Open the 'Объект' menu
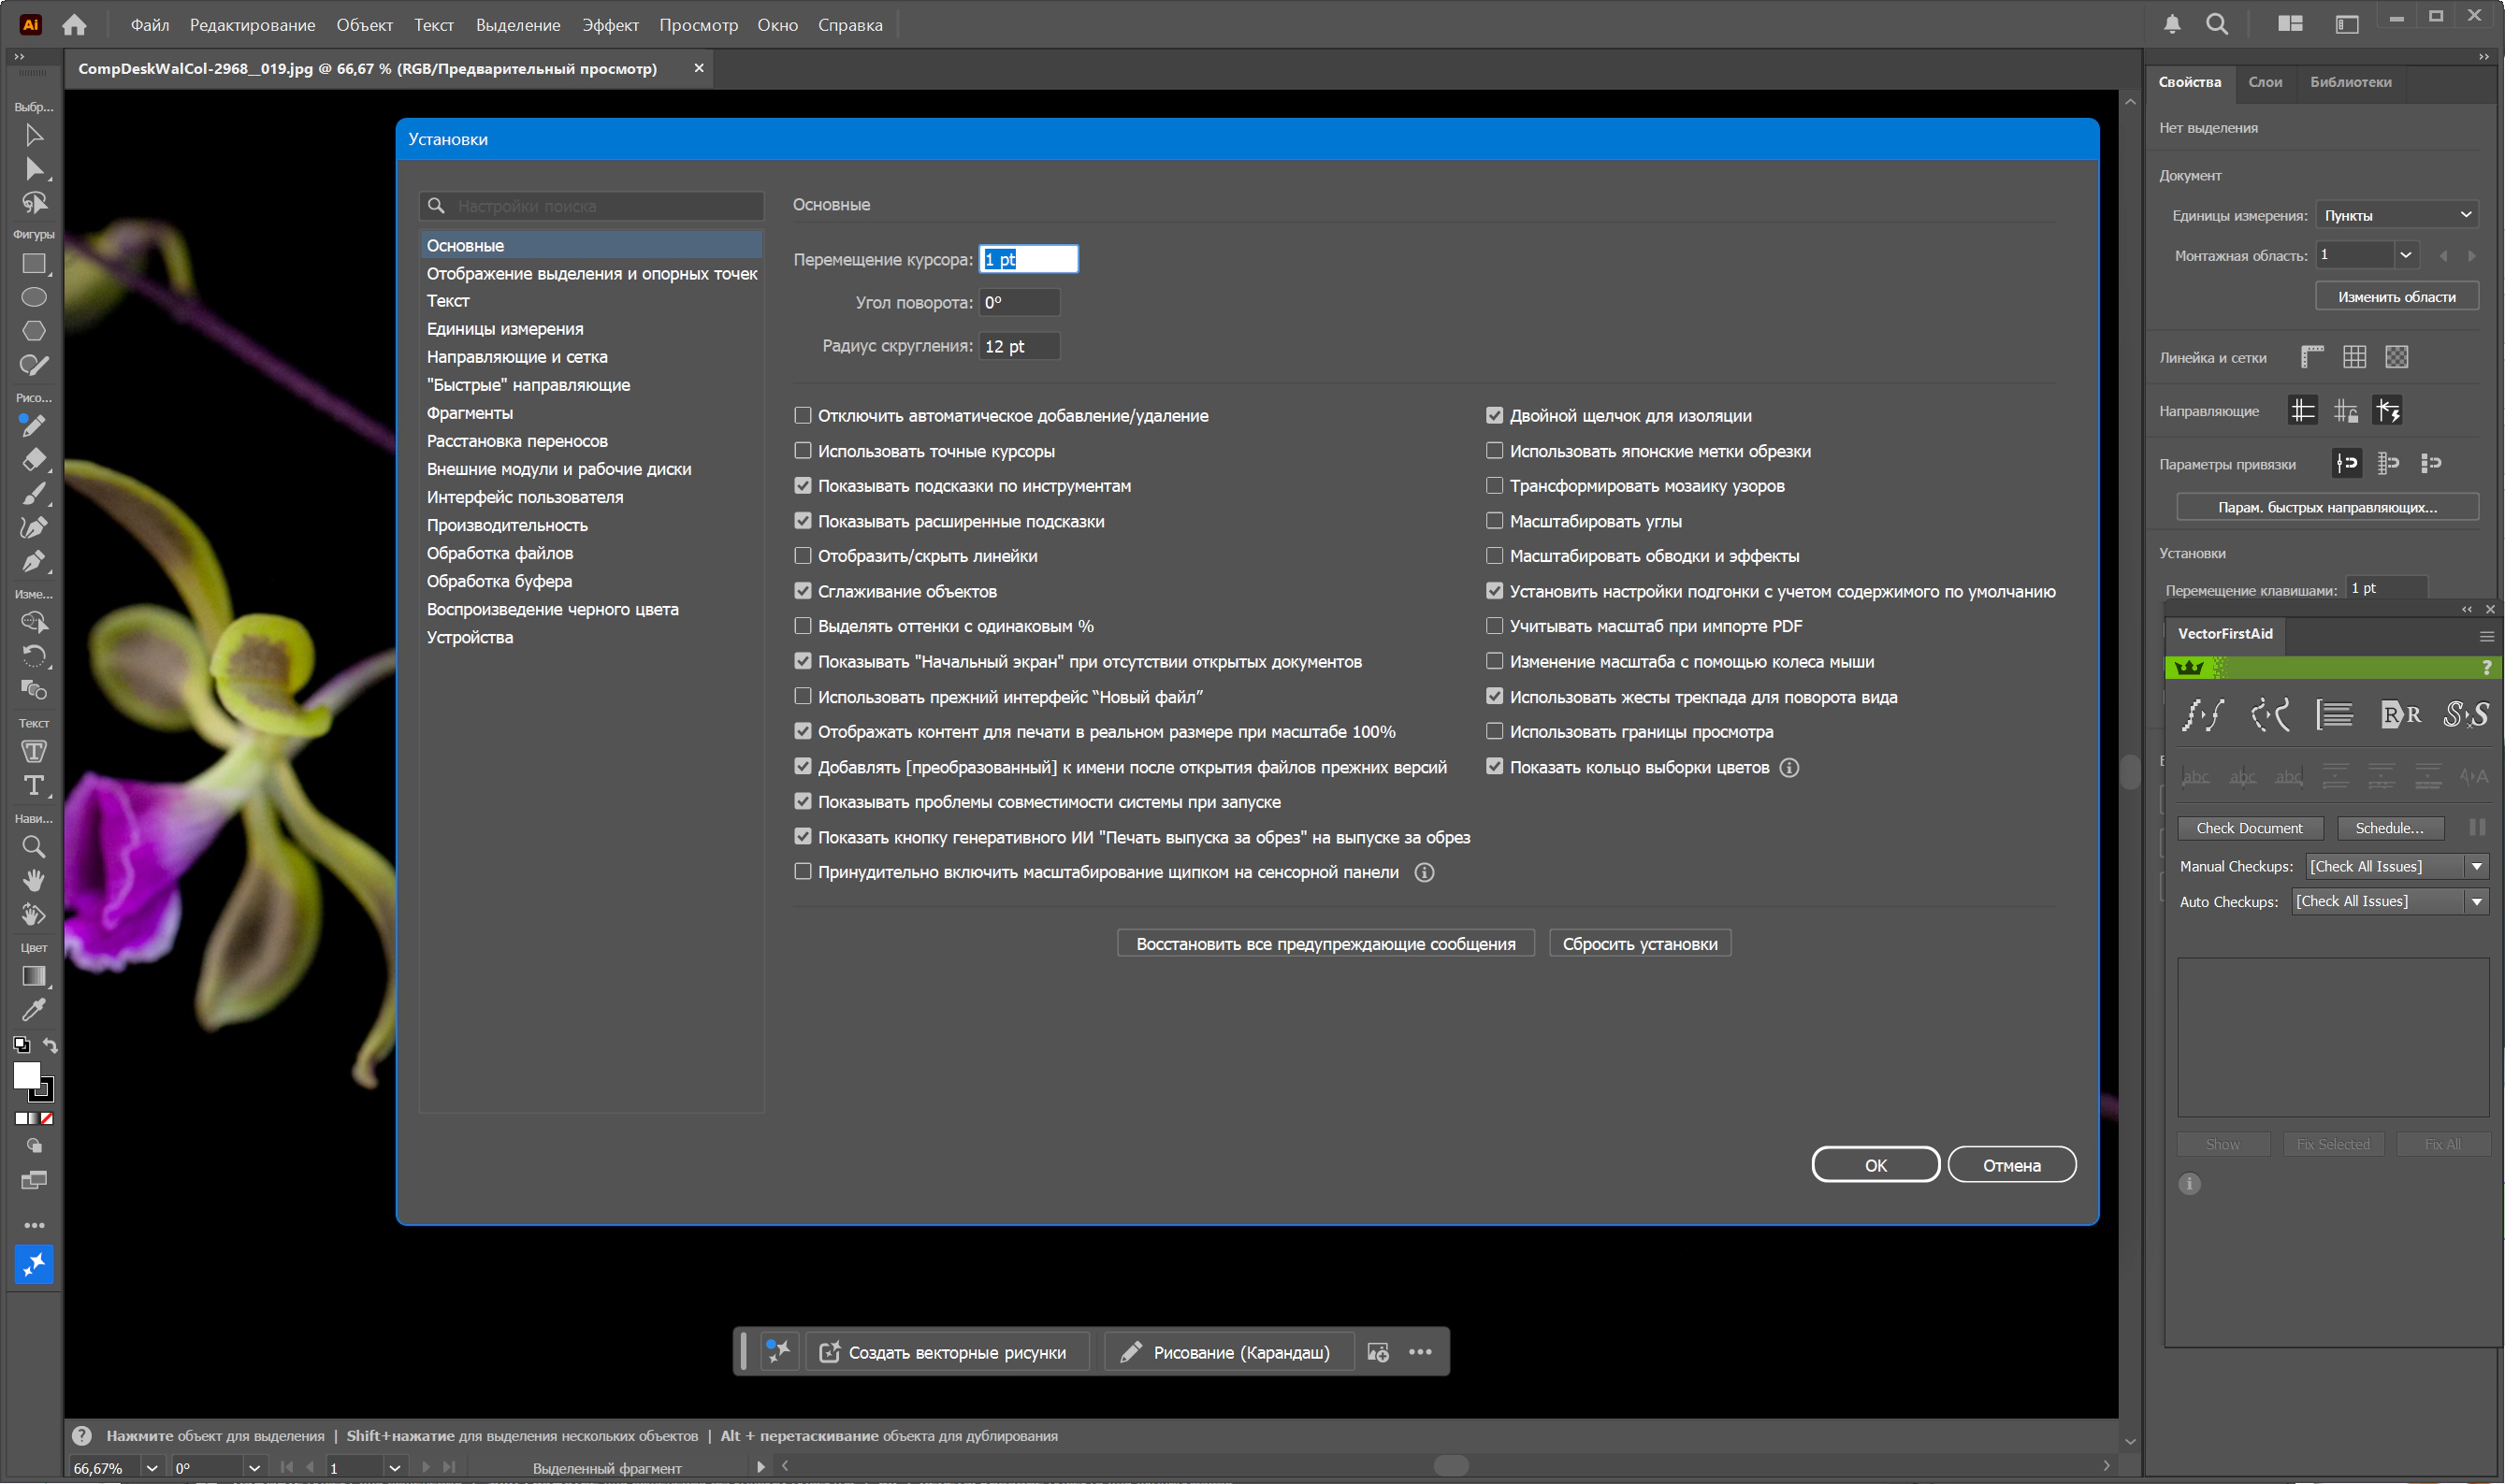 [x=364, y=25]
